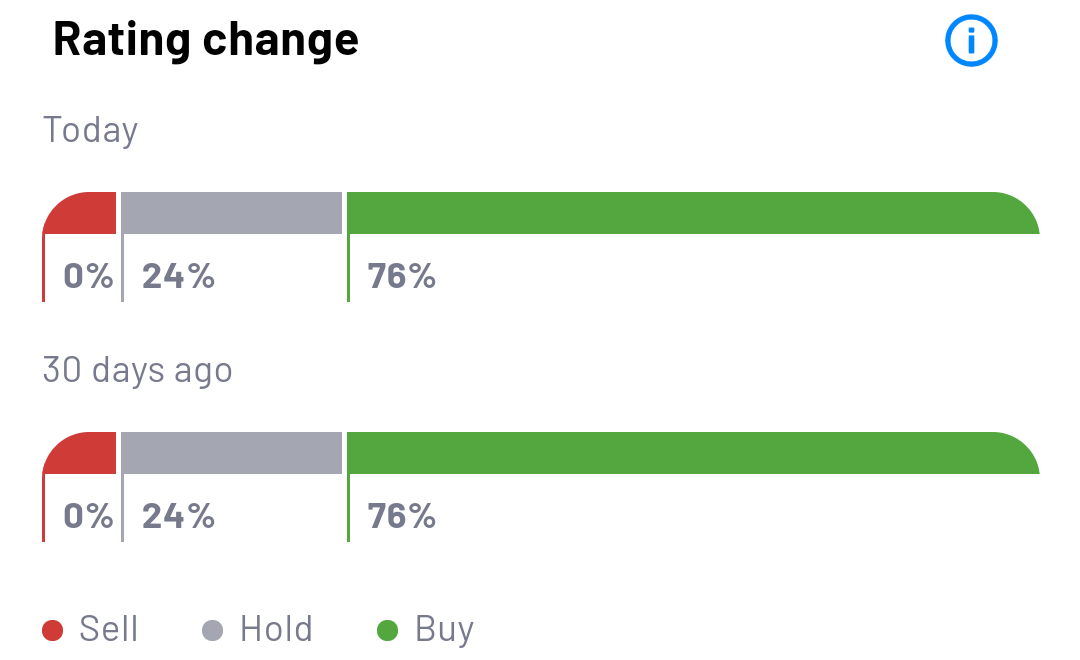The width and height of the screenshot is (1080, 660).
Task: Click the "30 days ago" section label
Action: (x=137, y=370)
